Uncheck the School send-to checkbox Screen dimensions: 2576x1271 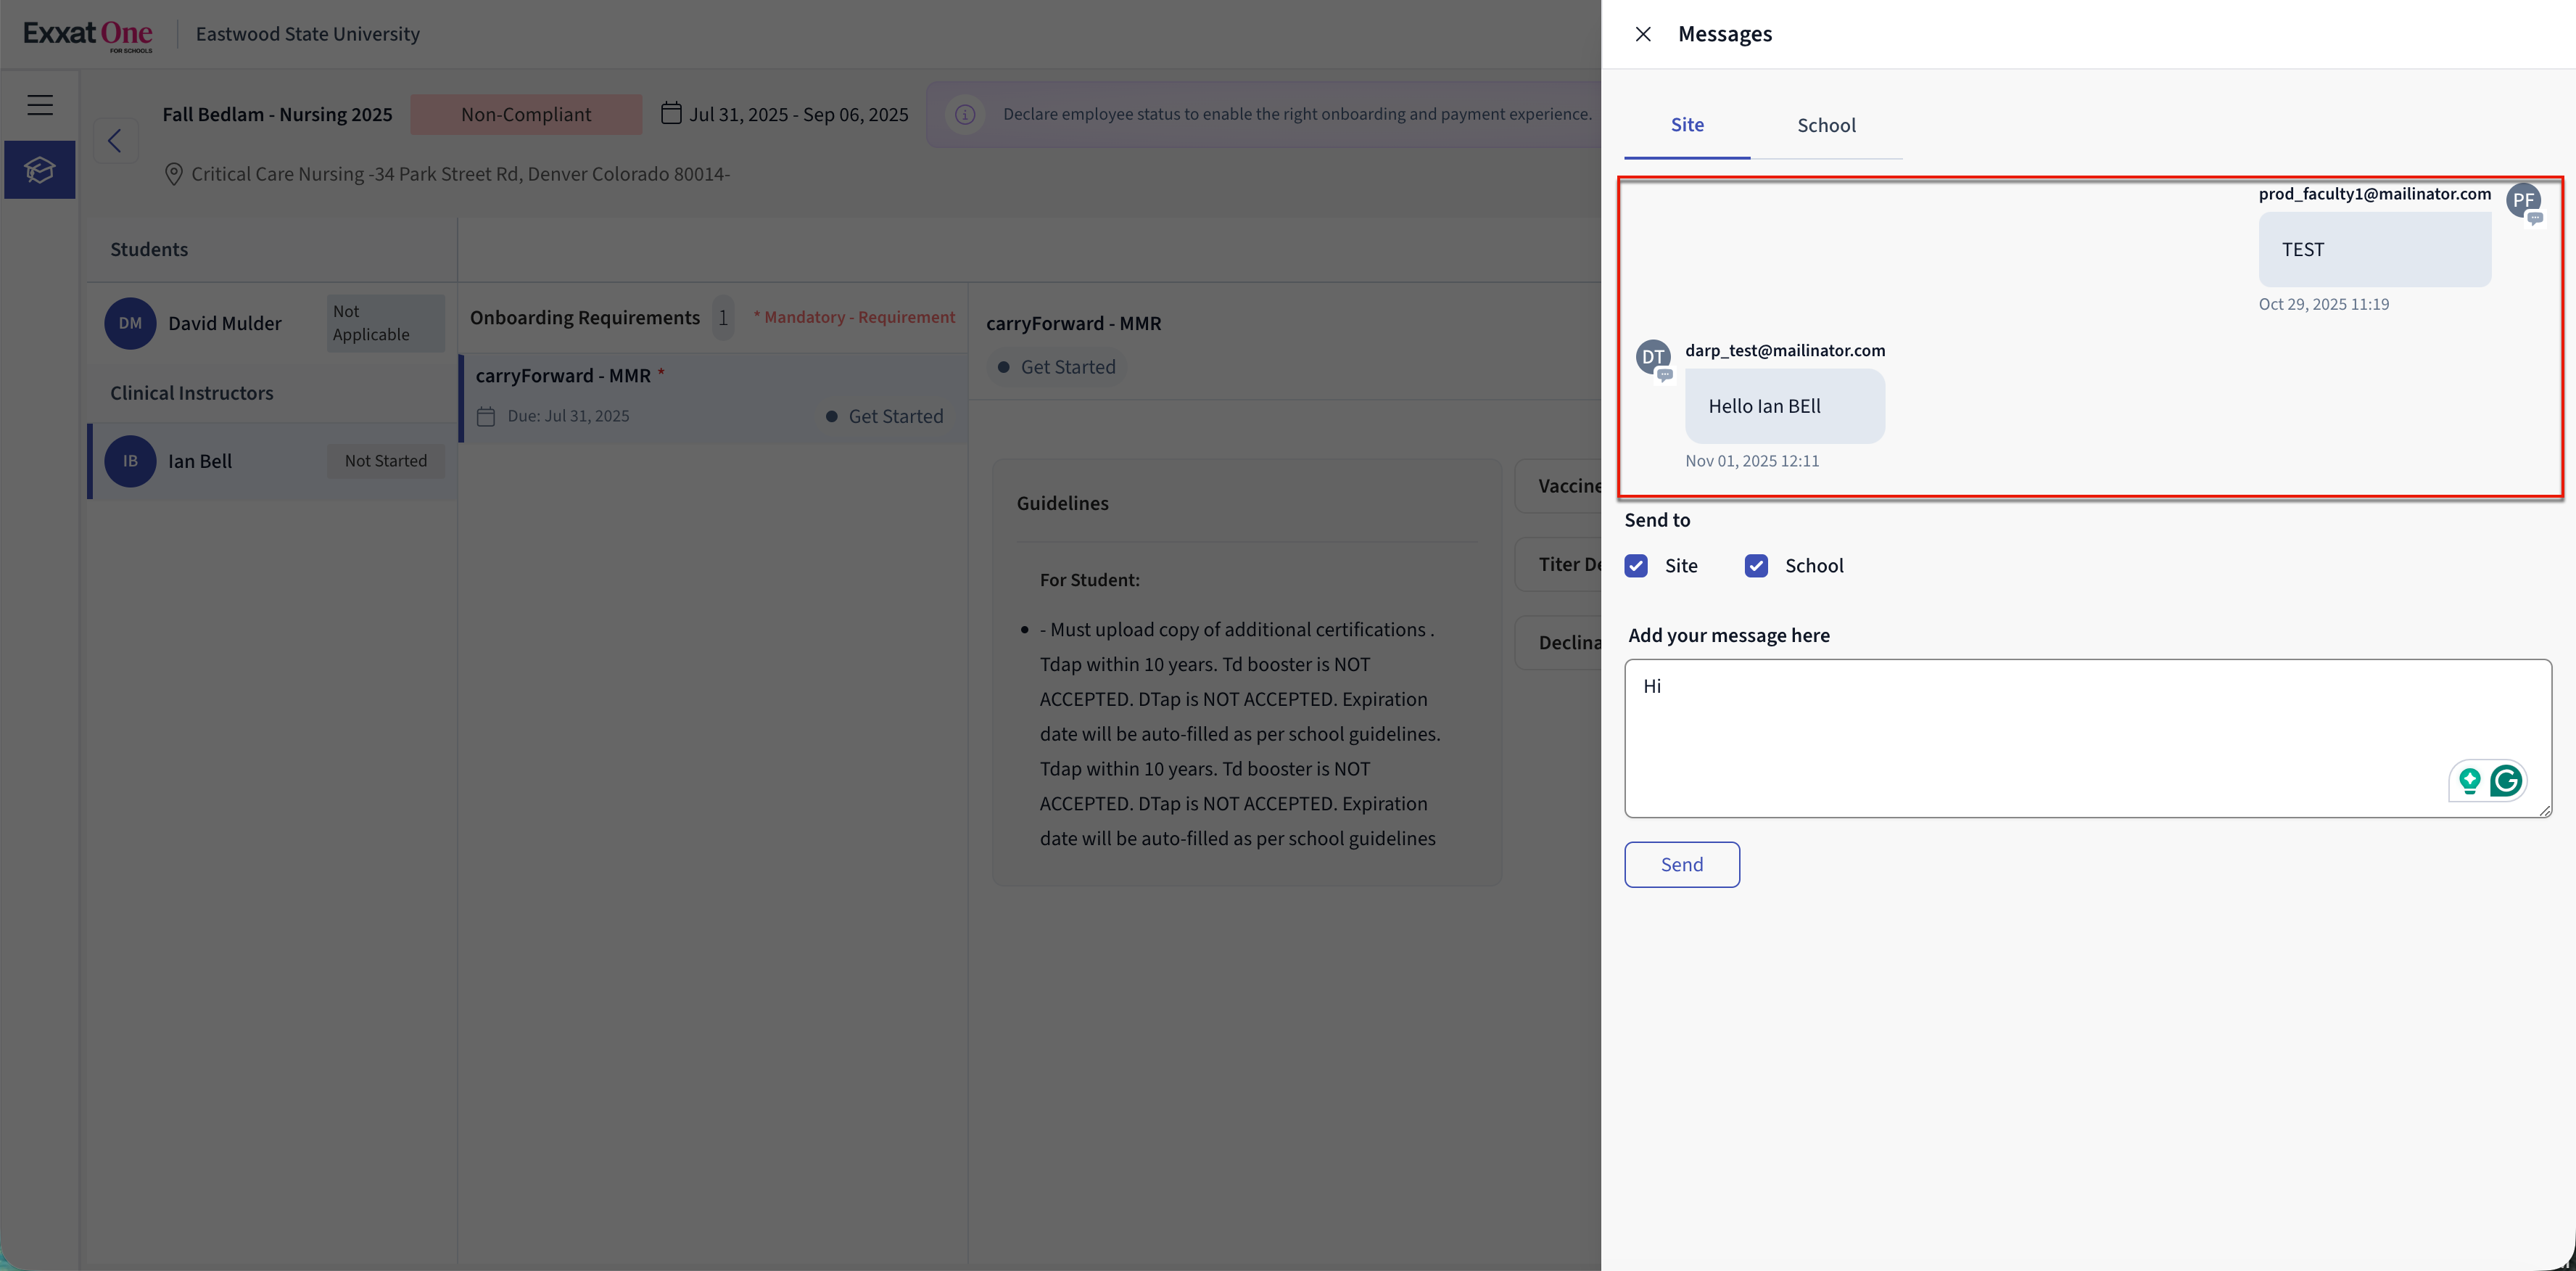pos(1756,566)
